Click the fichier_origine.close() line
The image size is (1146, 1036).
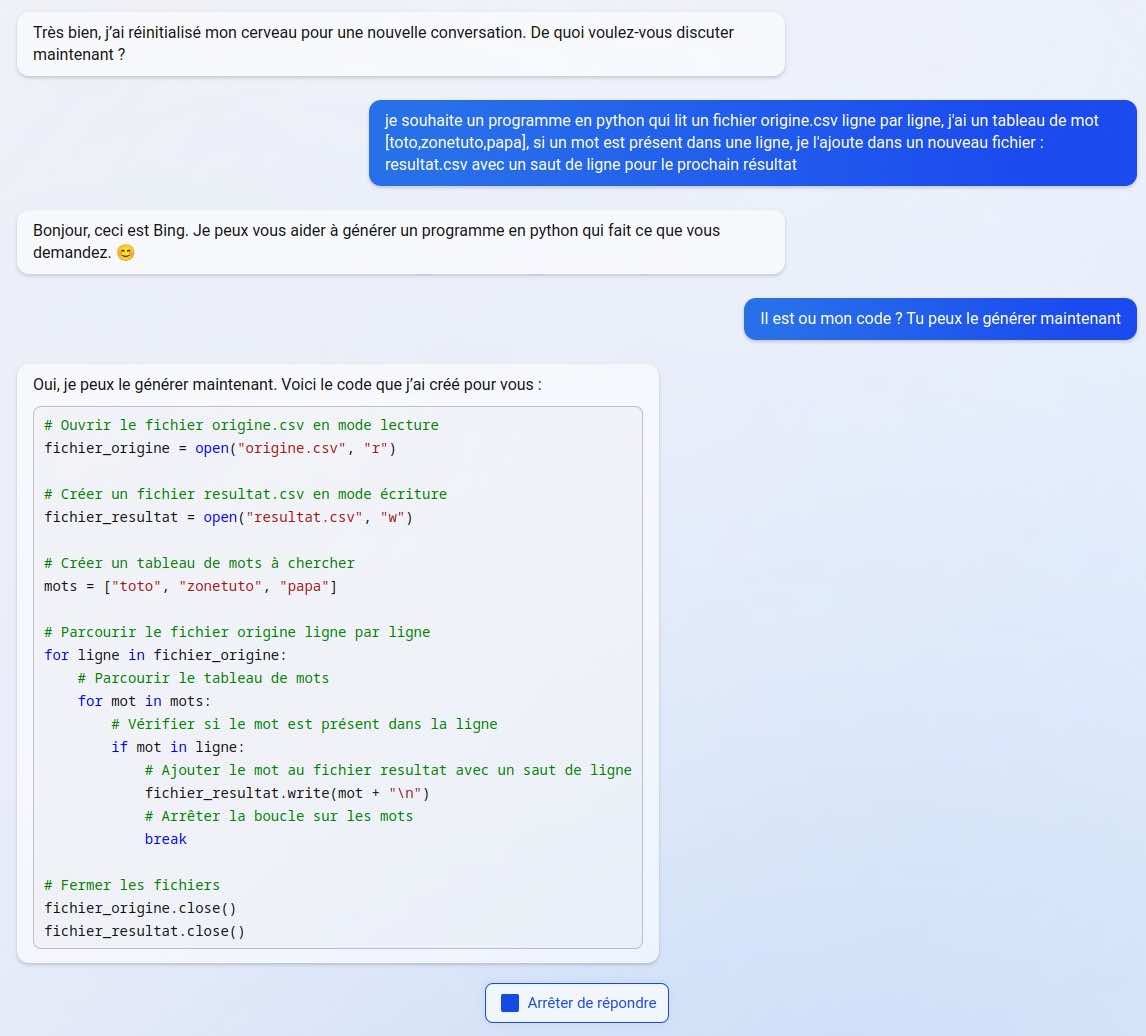(x=140, y=908)
